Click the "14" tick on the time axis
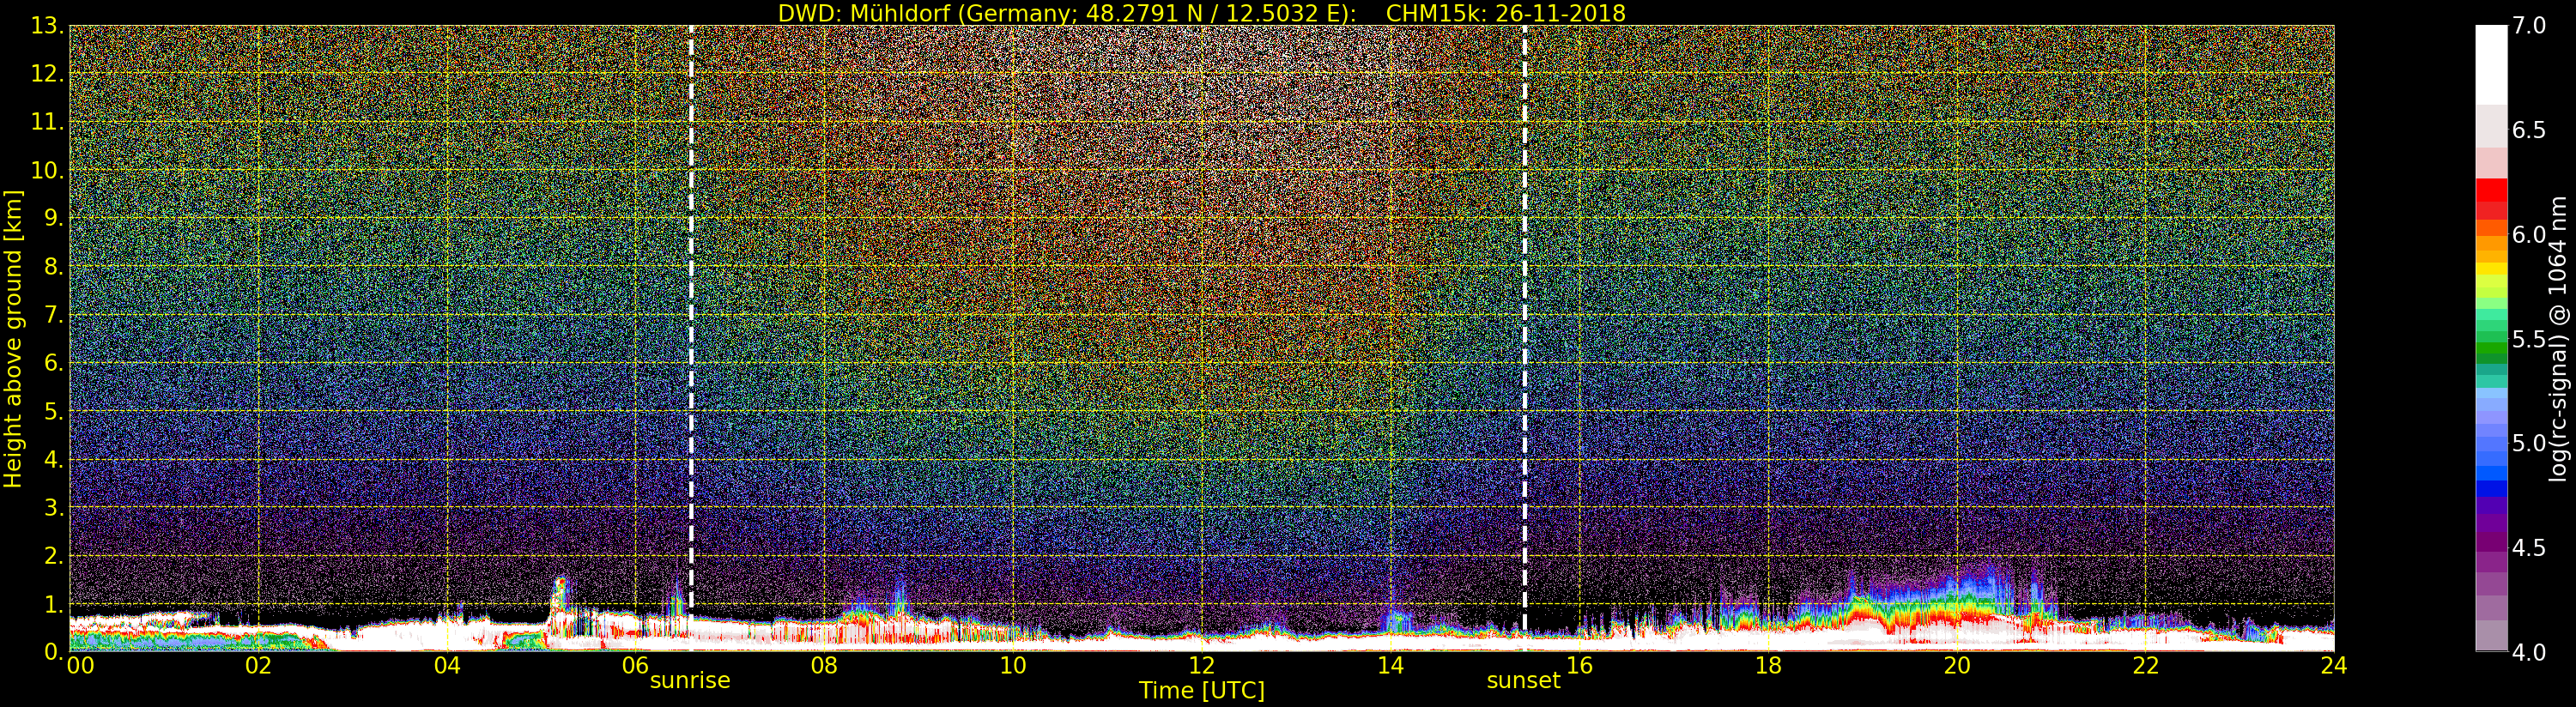 tap(1391, 666)
